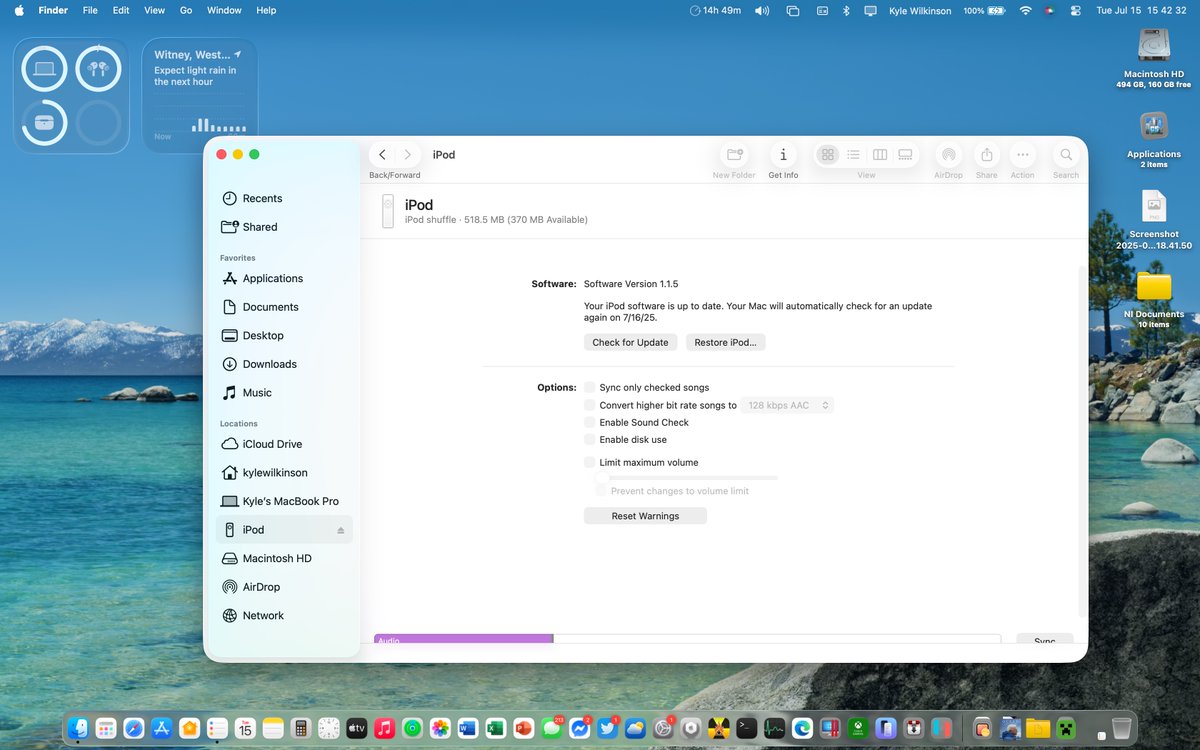Select NI Documents folder on desktop
Image resolution: width=1200 pixels, height=750 pixels.
click(x=1154, y=298)
